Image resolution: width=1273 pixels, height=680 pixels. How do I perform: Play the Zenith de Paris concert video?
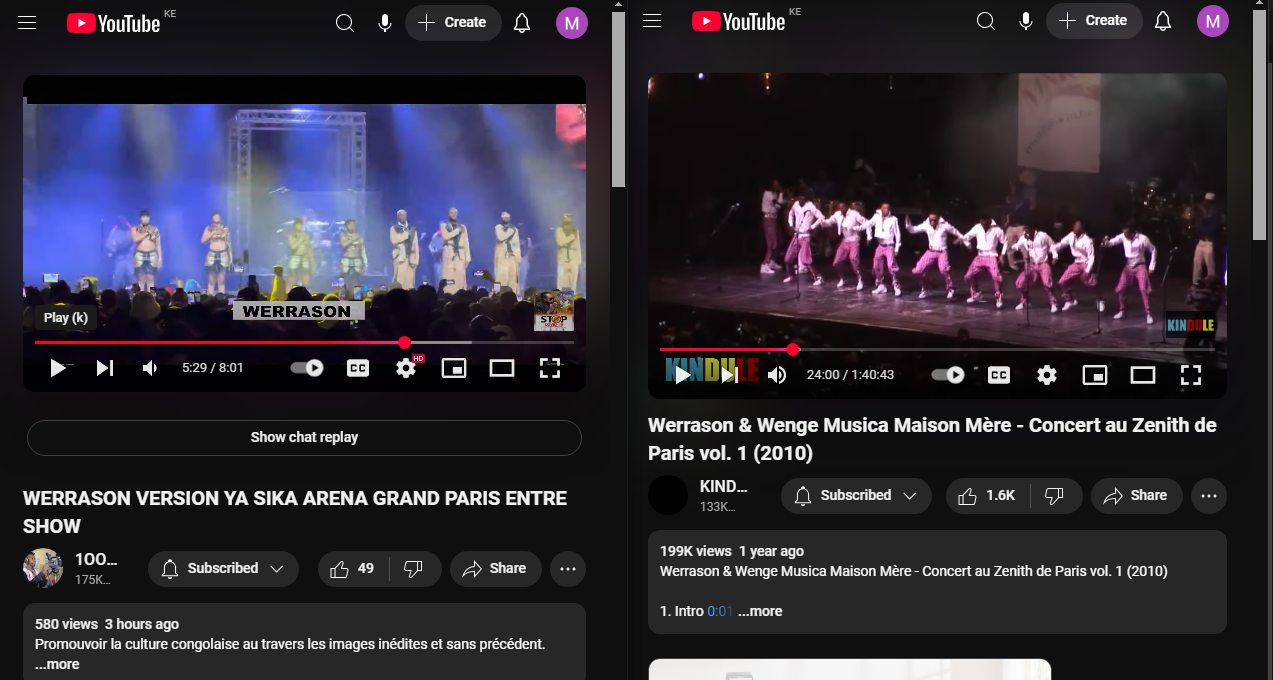click(682, 375)
